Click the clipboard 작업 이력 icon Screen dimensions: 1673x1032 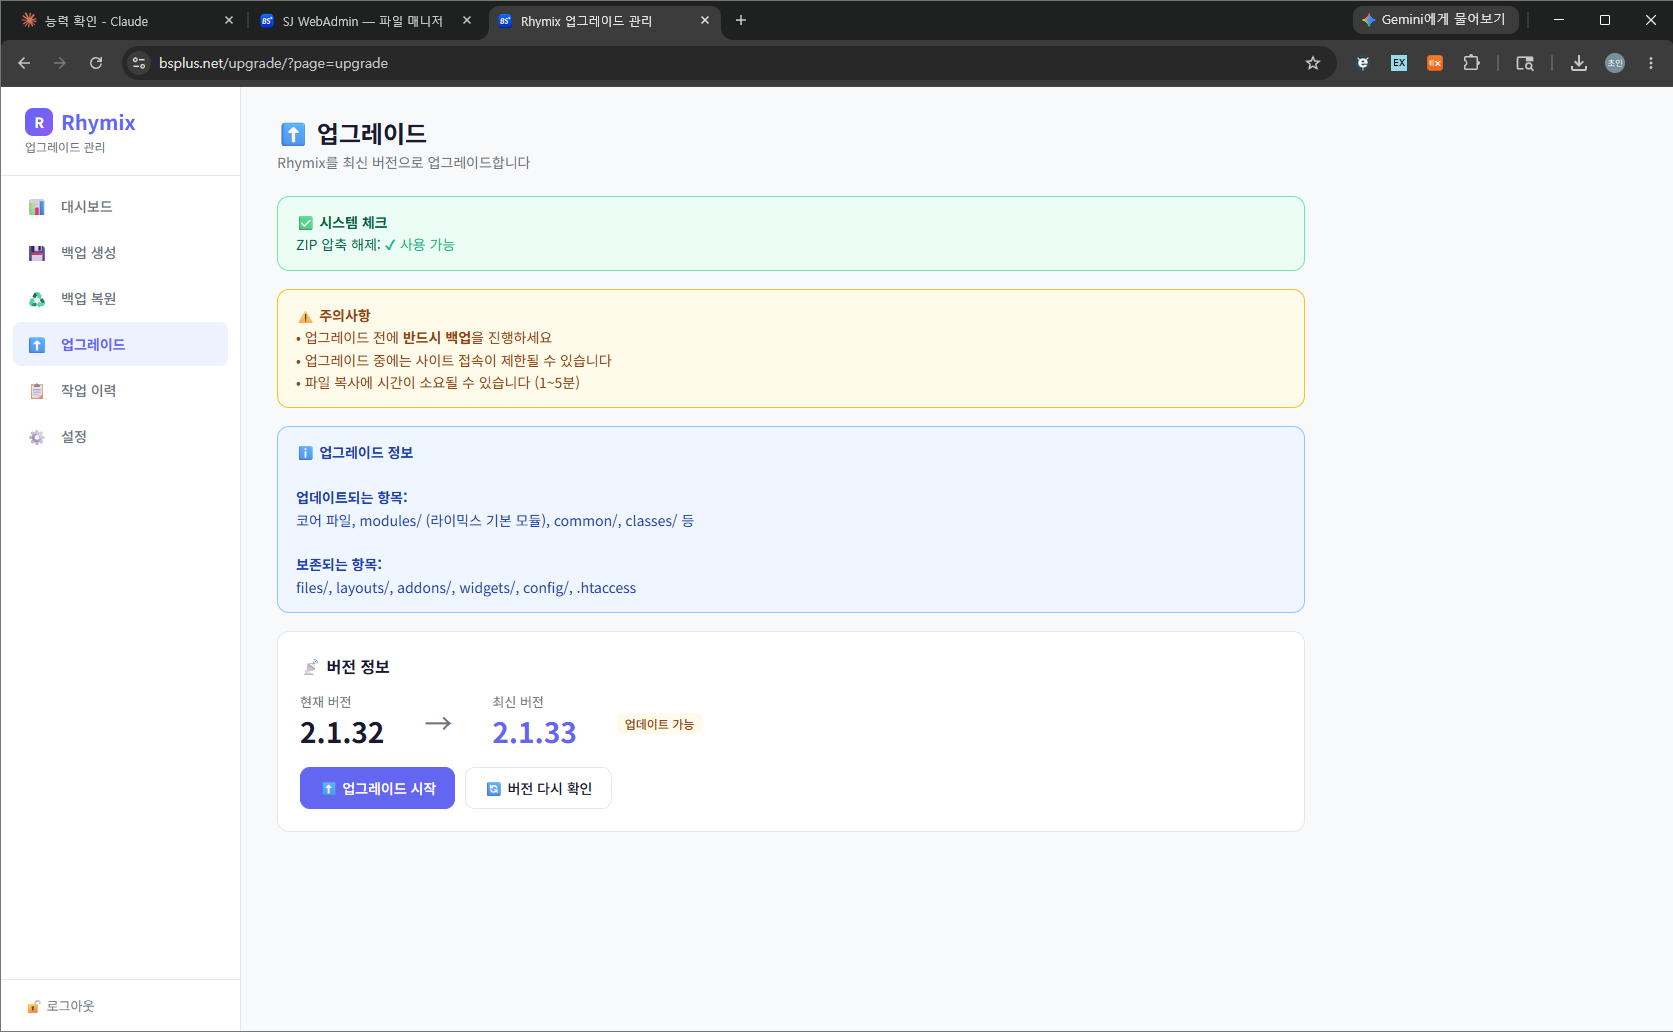click(37, 391)
